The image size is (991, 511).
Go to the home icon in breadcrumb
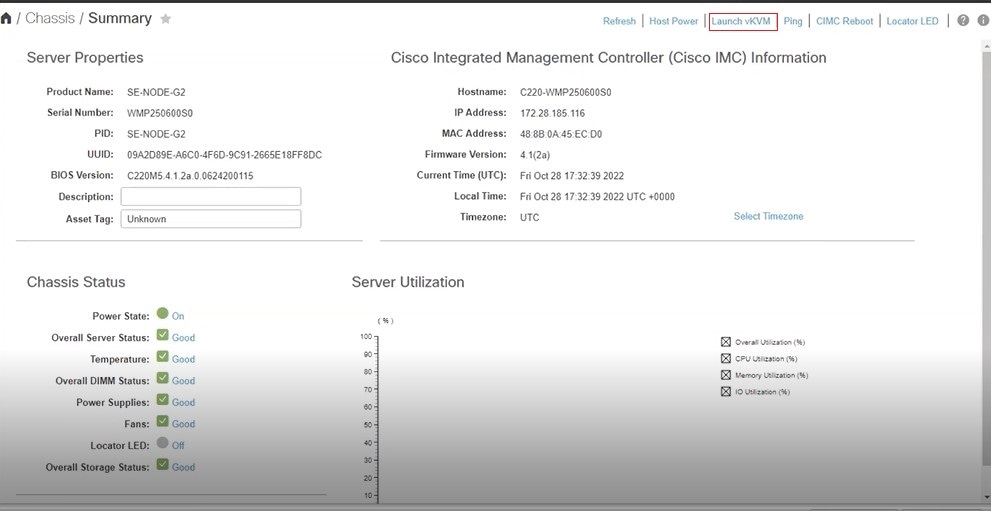pos(6,18)
